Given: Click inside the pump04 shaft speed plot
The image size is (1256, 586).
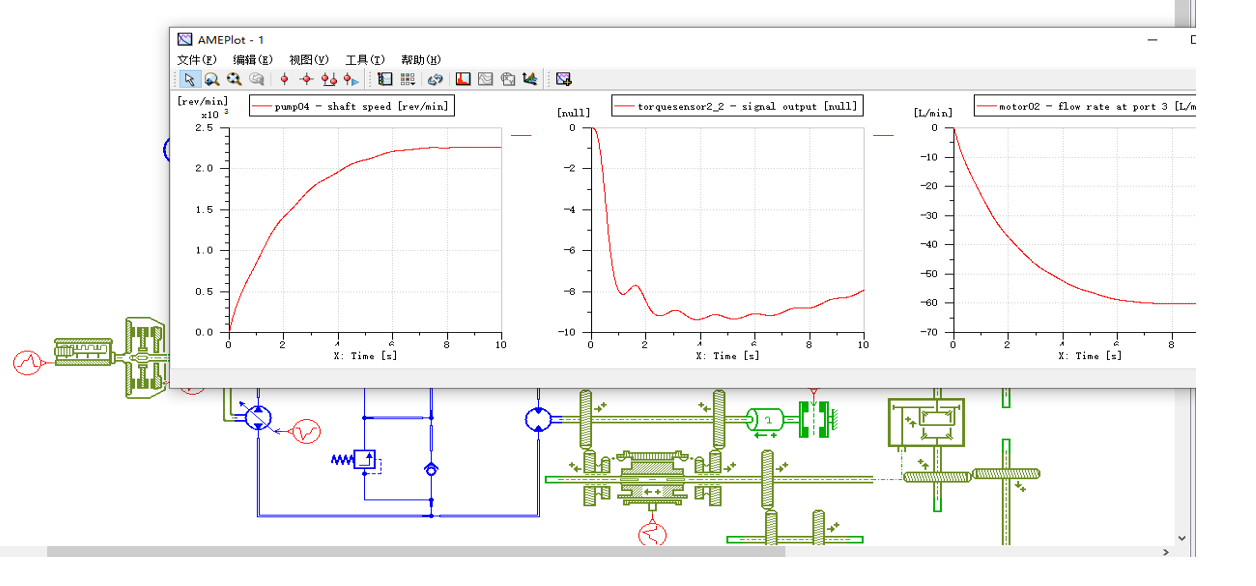Looking at the screenshot, I should [365, 230].
